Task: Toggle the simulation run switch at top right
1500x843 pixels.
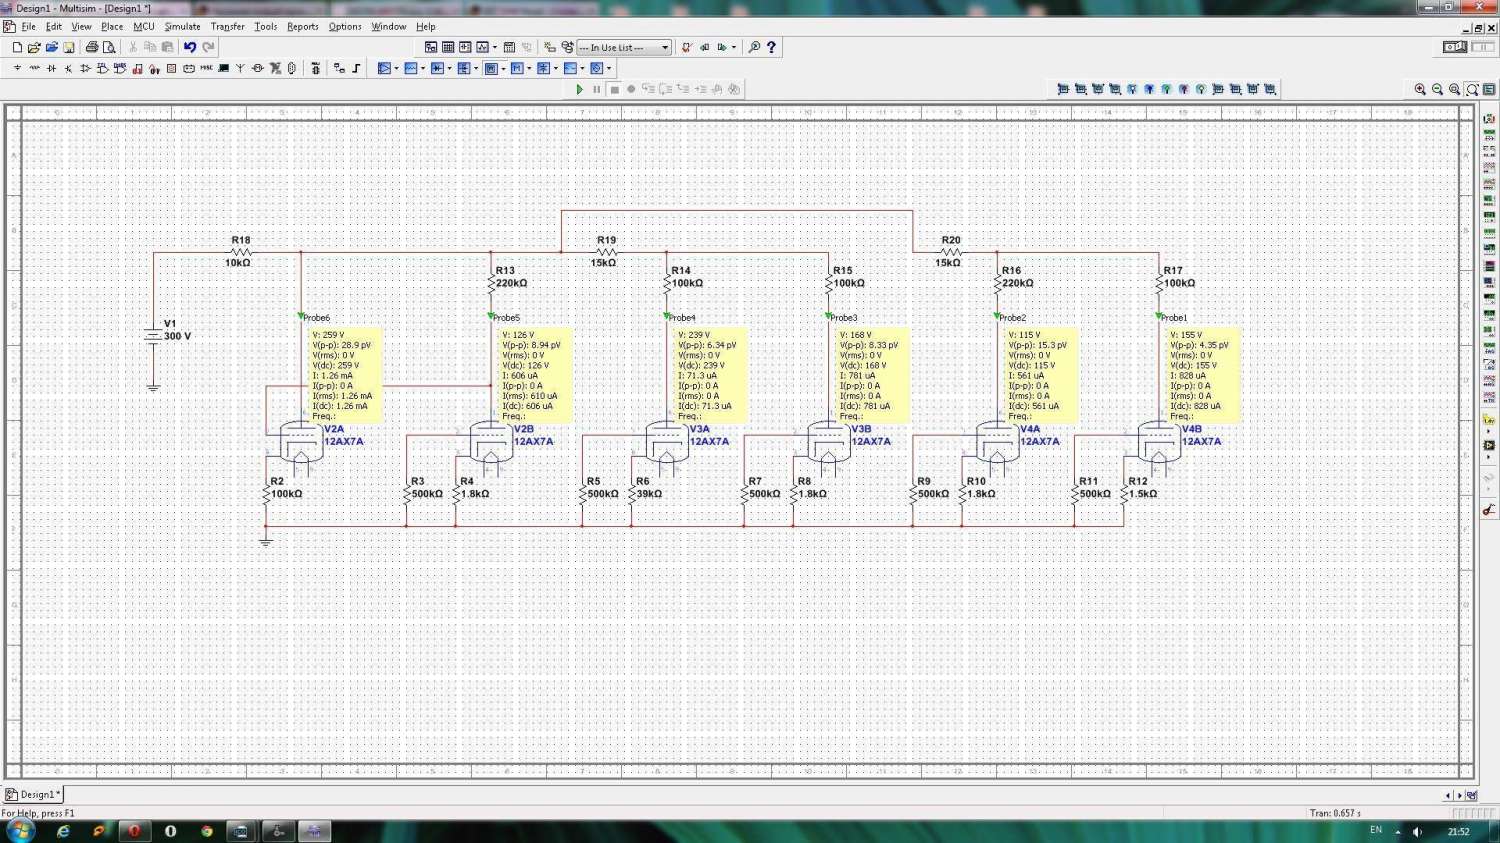Action: (1455, 47)
